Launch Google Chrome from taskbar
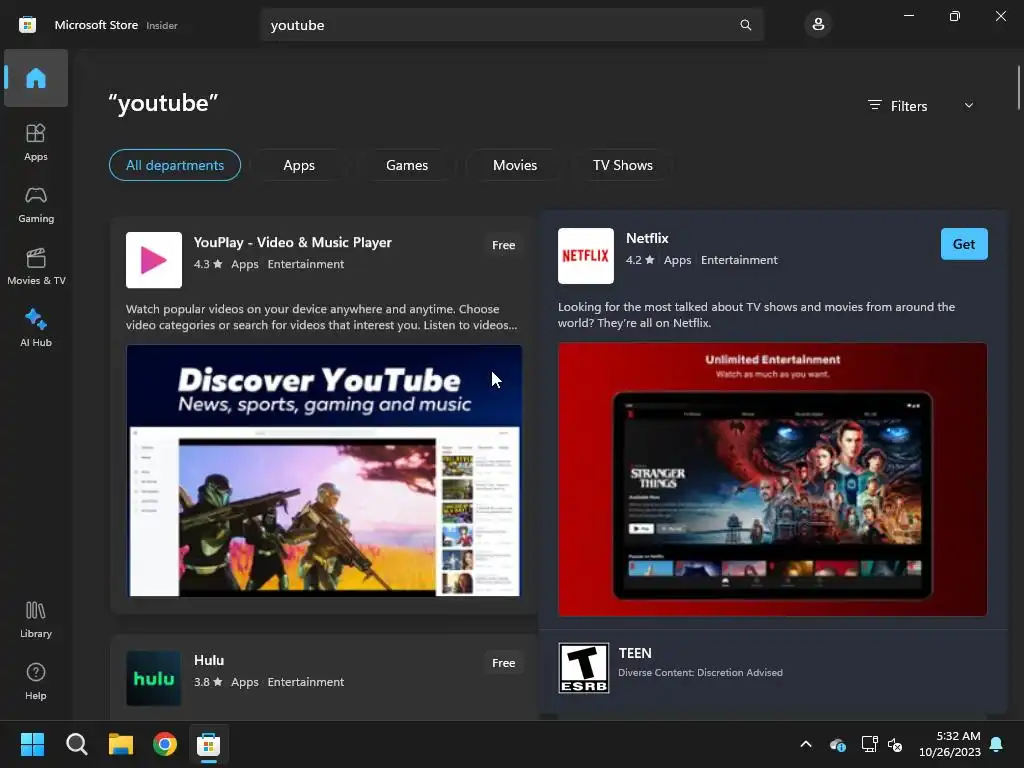1024x768 pixels. (165, 744)
